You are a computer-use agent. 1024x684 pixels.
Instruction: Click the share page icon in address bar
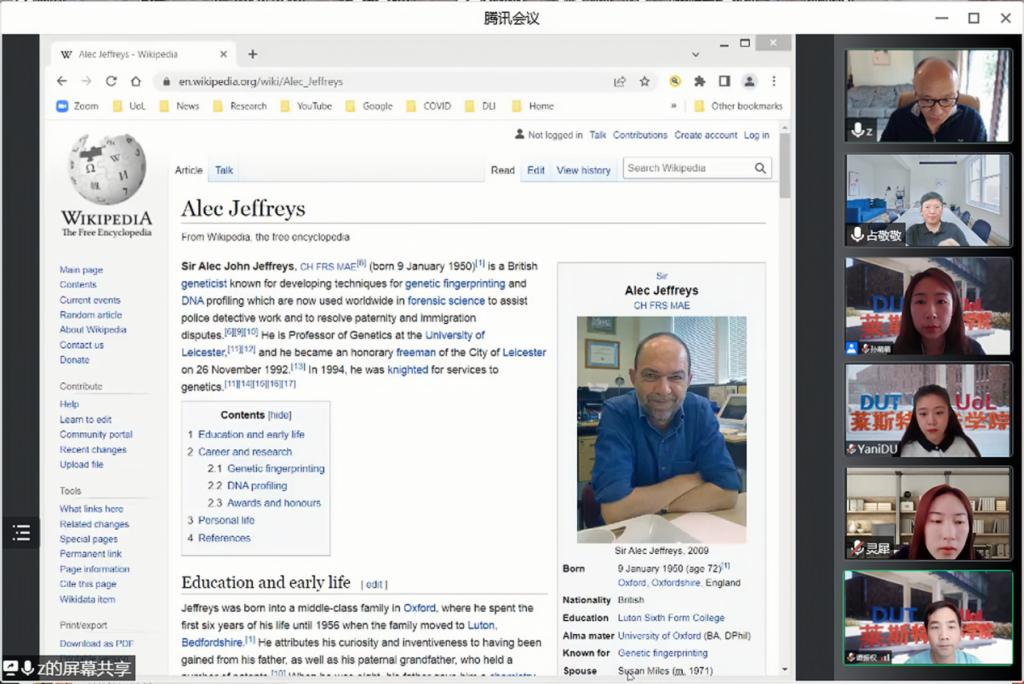point(620,81)
